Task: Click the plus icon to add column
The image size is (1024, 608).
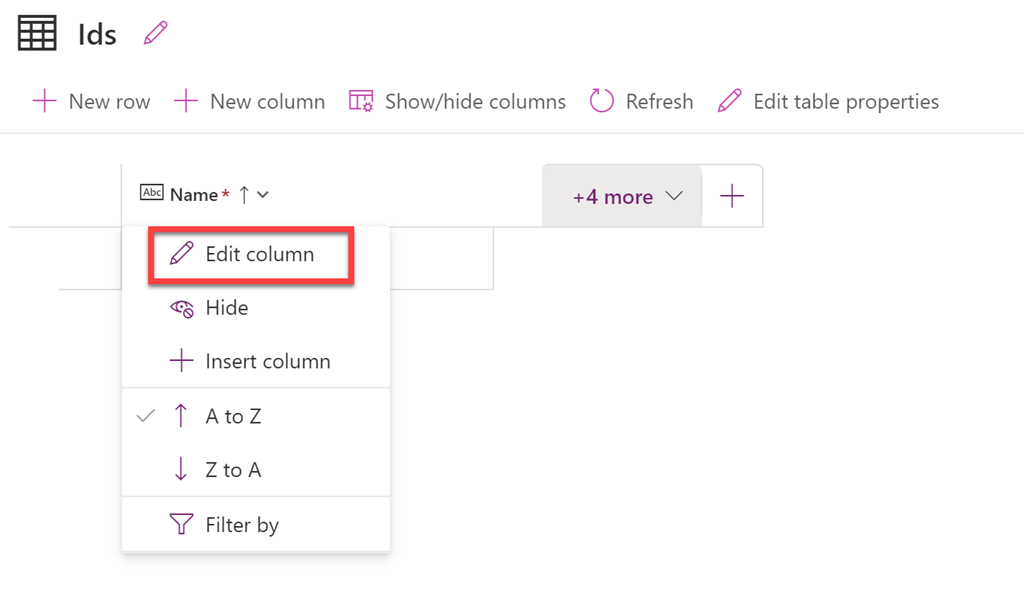Action: (x=732, y=197)
